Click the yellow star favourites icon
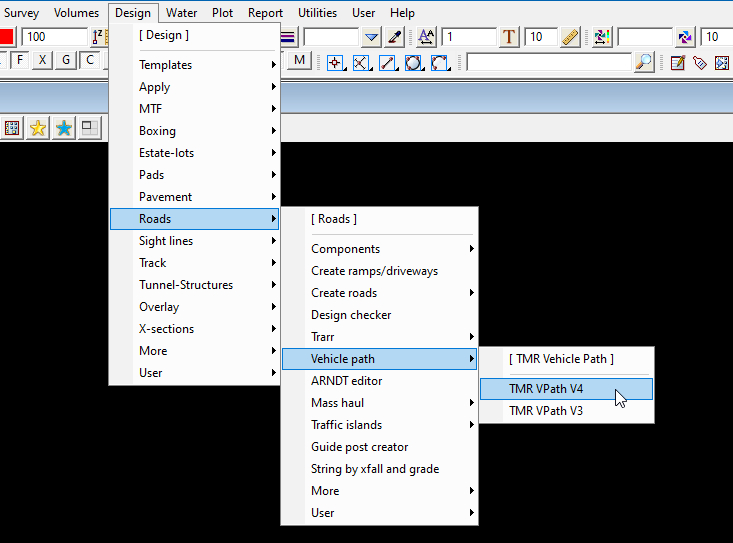 pos(38,128)
